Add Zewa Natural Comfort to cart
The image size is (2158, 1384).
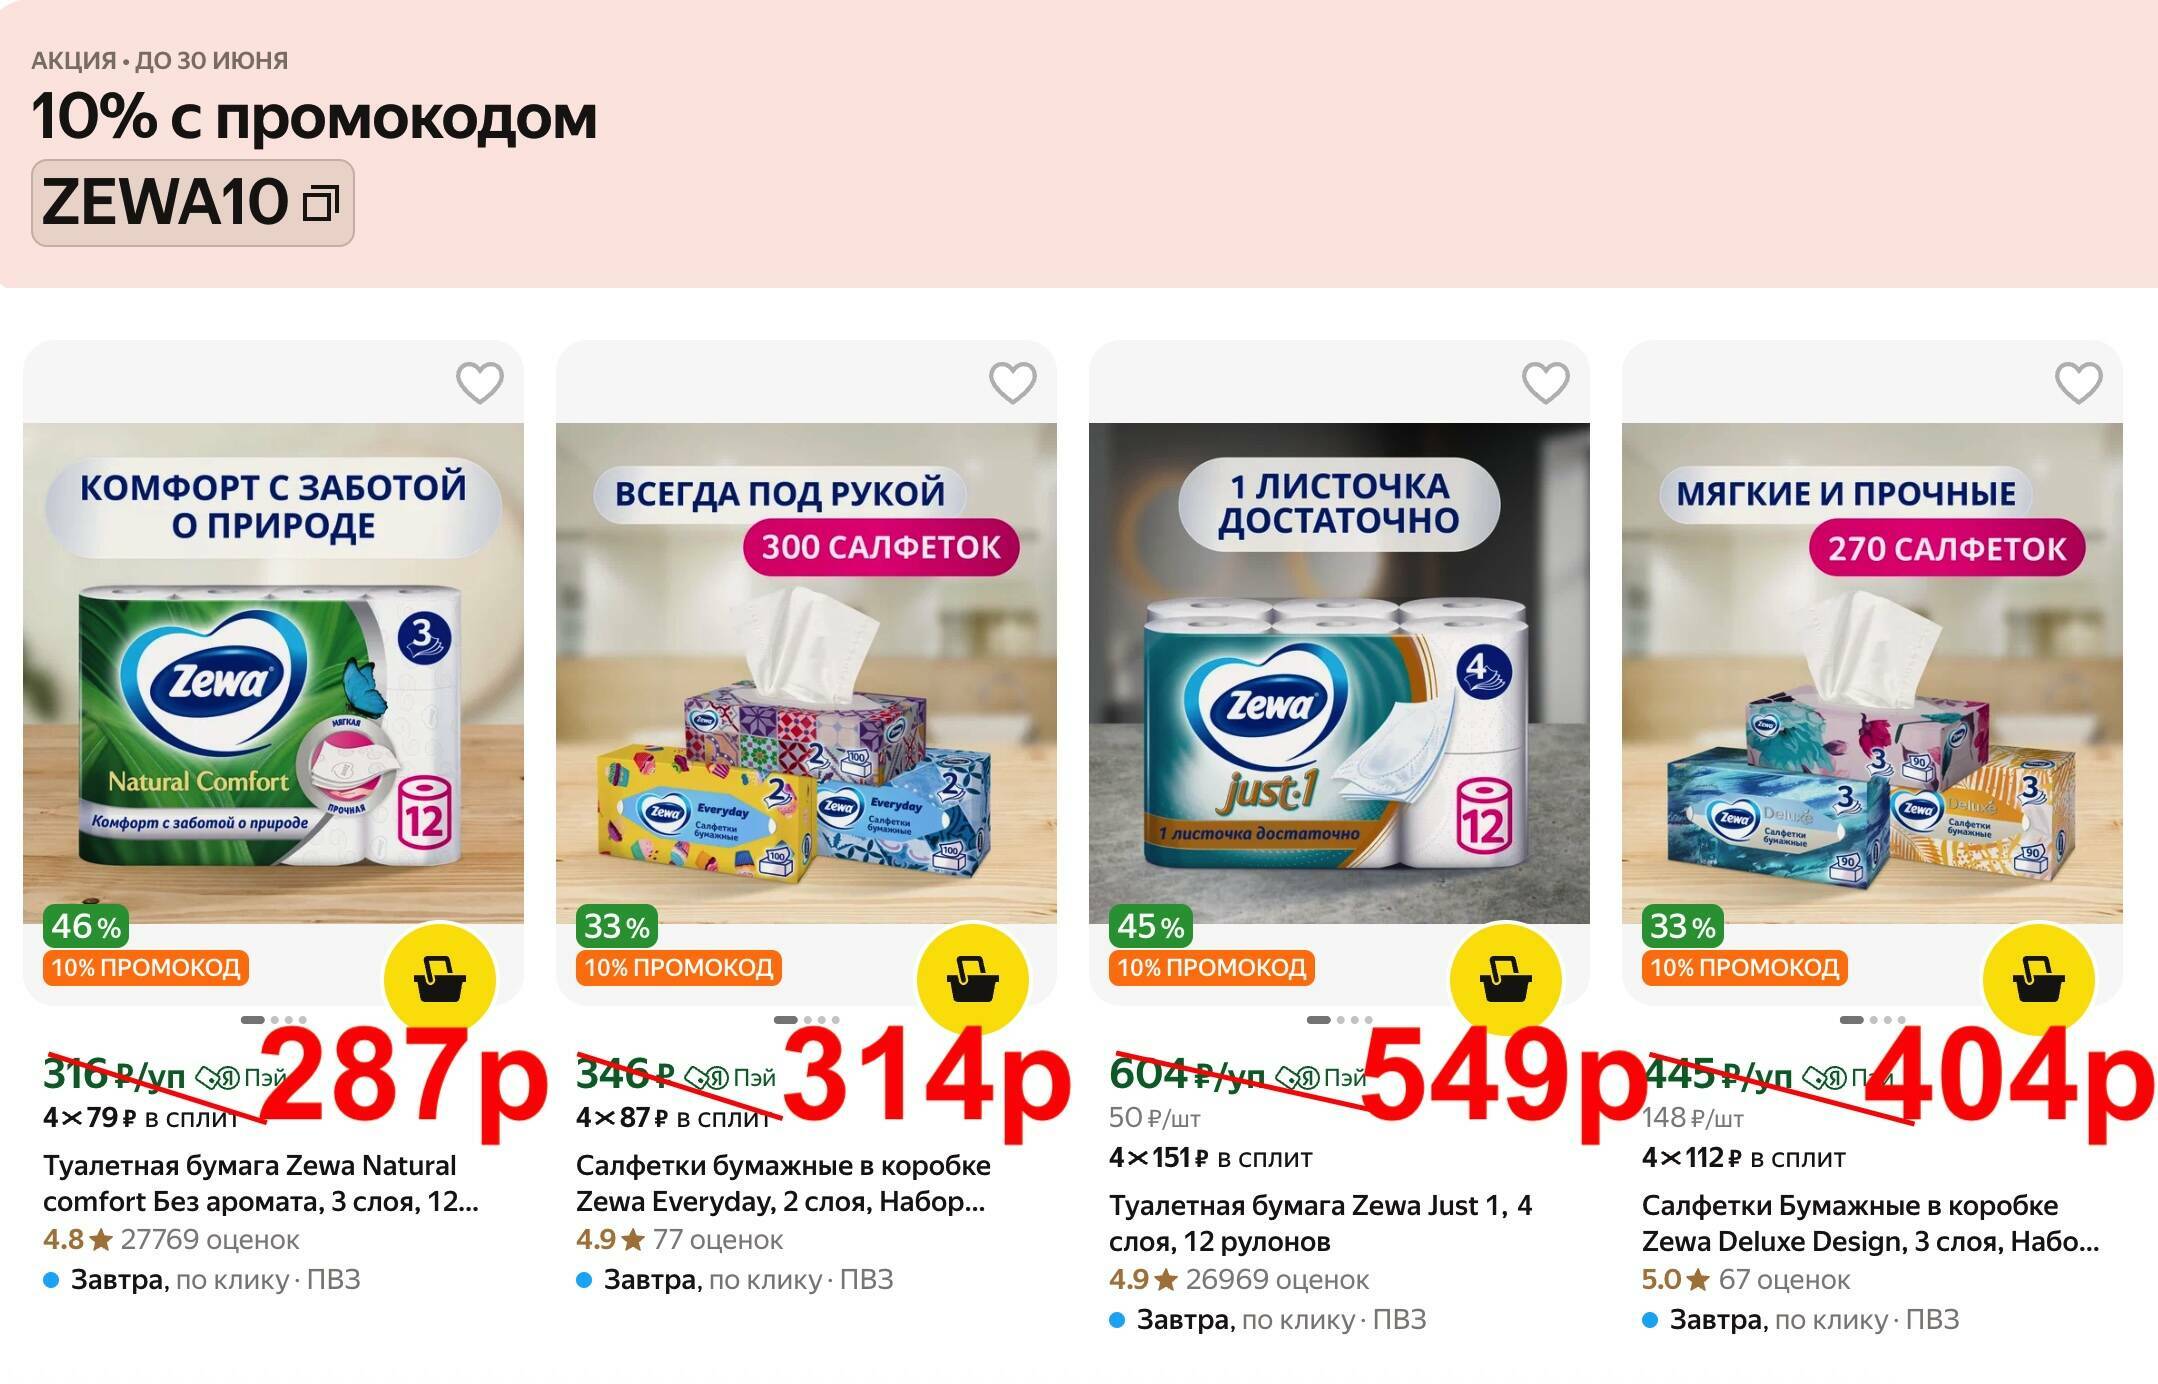click(x=440, y=980)
